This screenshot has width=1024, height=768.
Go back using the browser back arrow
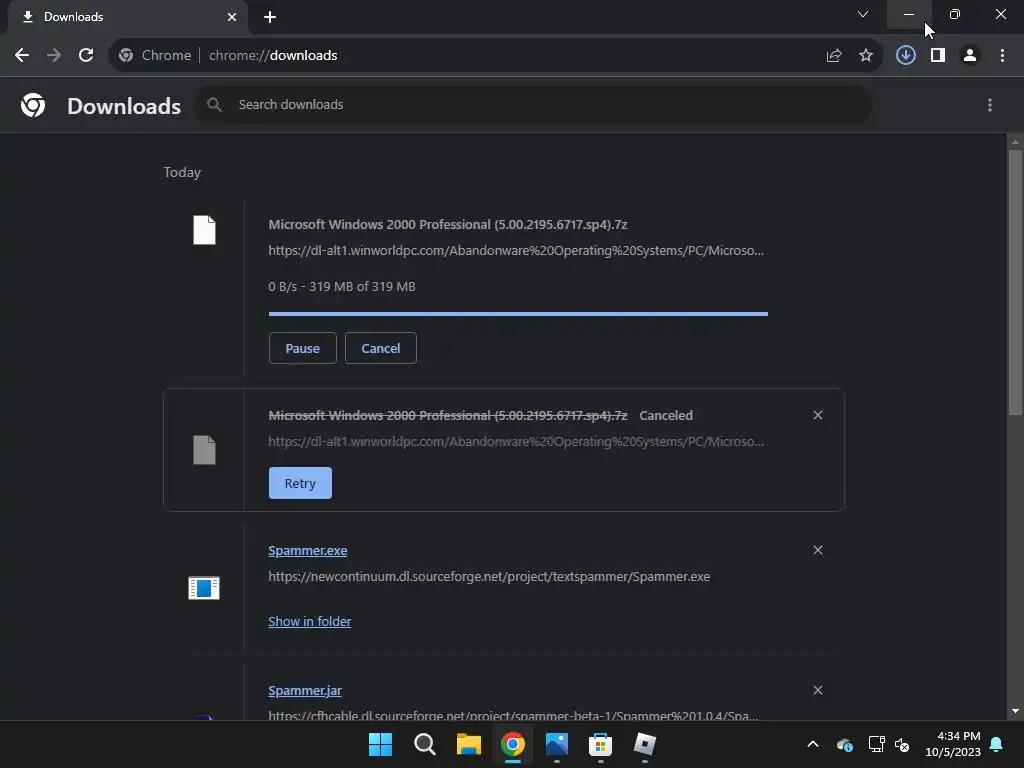[x=22, y=56]
